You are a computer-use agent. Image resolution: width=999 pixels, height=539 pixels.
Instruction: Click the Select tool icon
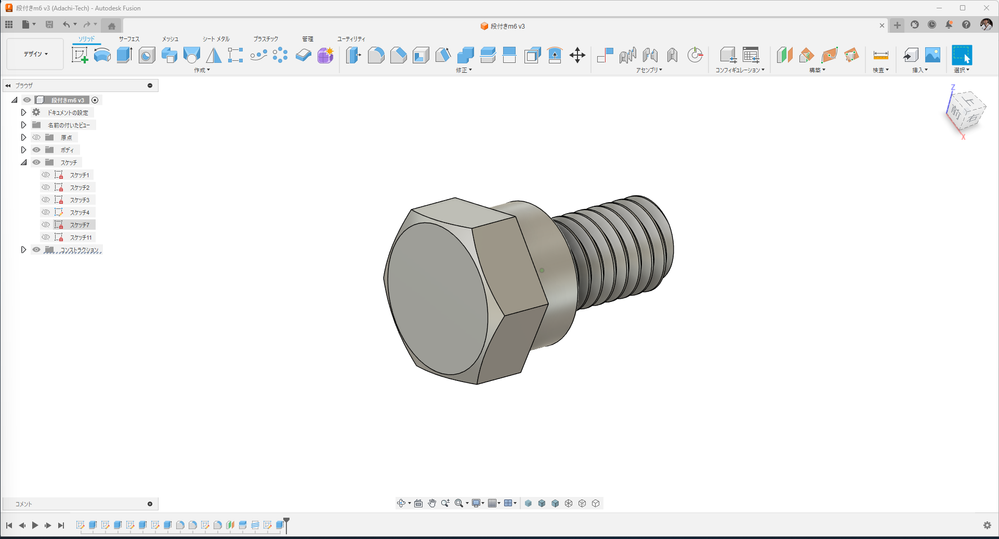tap(961, 55)
